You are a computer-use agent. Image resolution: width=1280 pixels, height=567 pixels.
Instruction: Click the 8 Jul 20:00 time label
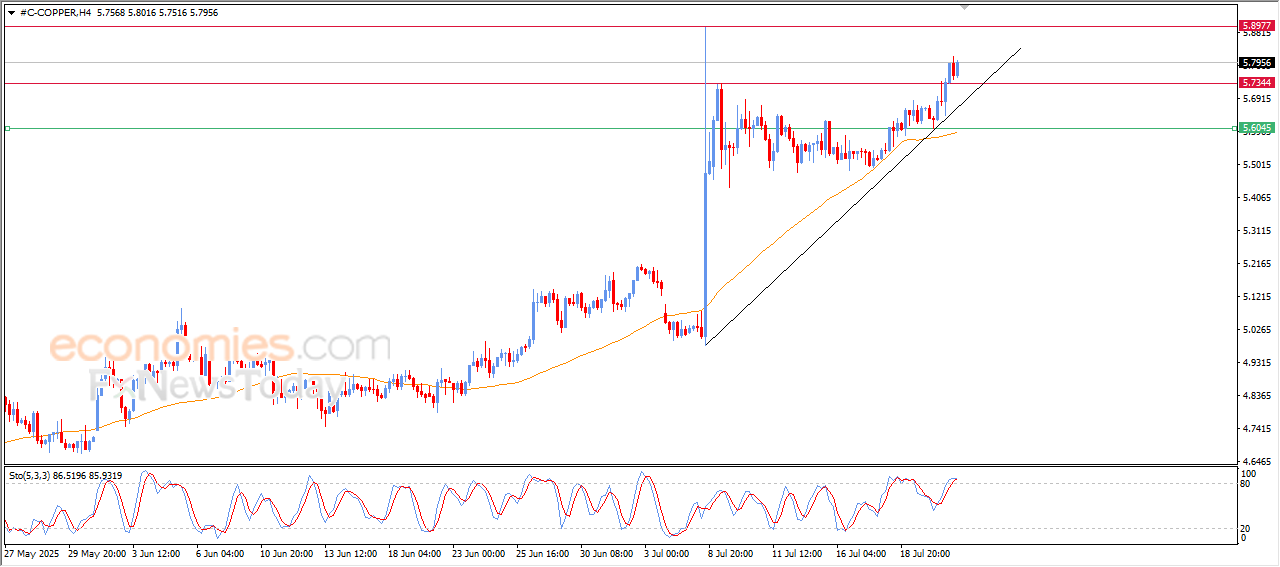[x=733, y=552]
